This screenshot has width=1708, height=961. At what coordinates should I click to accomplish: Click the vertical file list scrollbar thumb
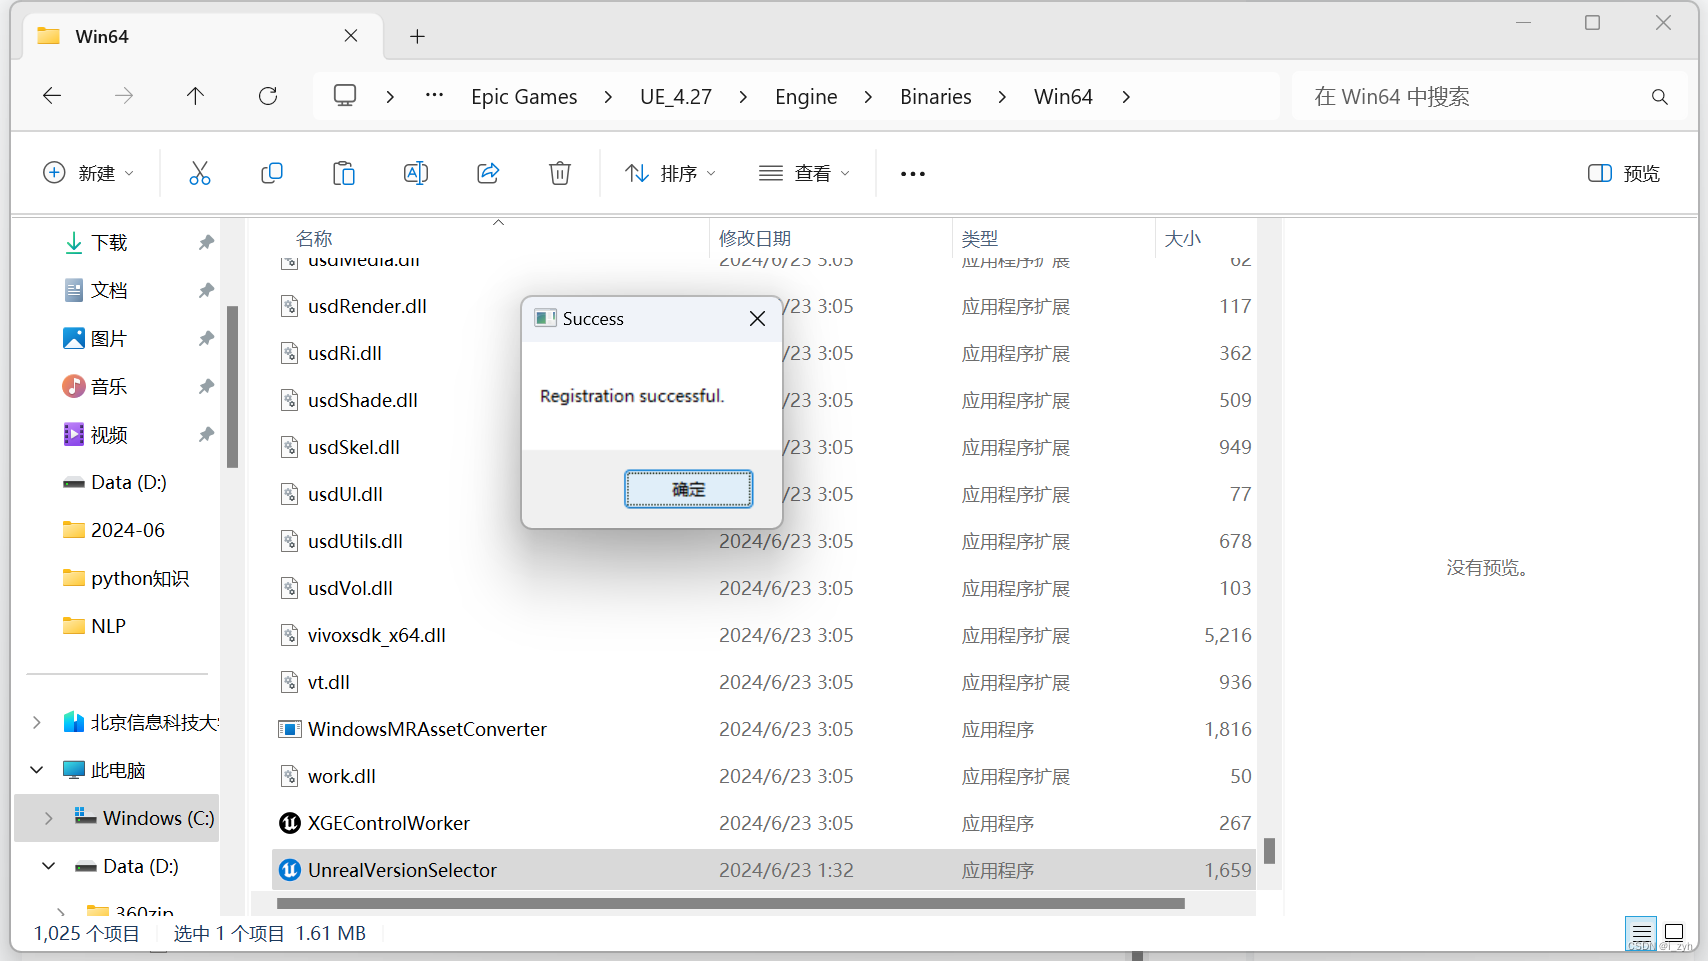[x=1269, y=850]
